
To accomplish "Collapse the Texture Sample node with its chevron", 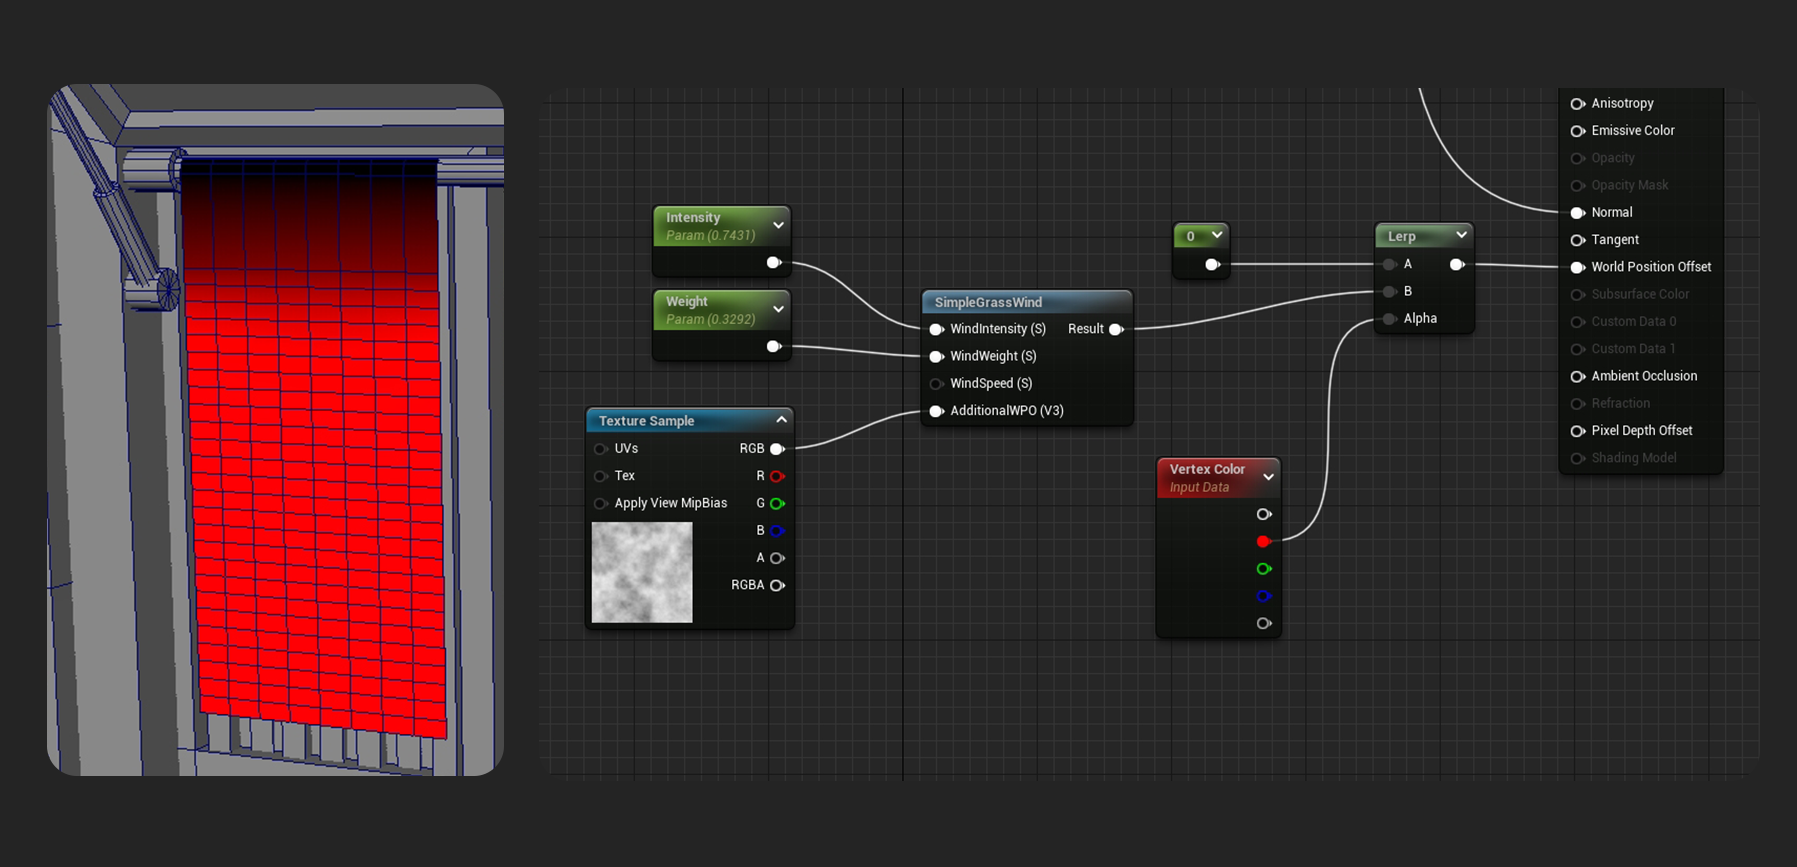I will tap(781, 420).
